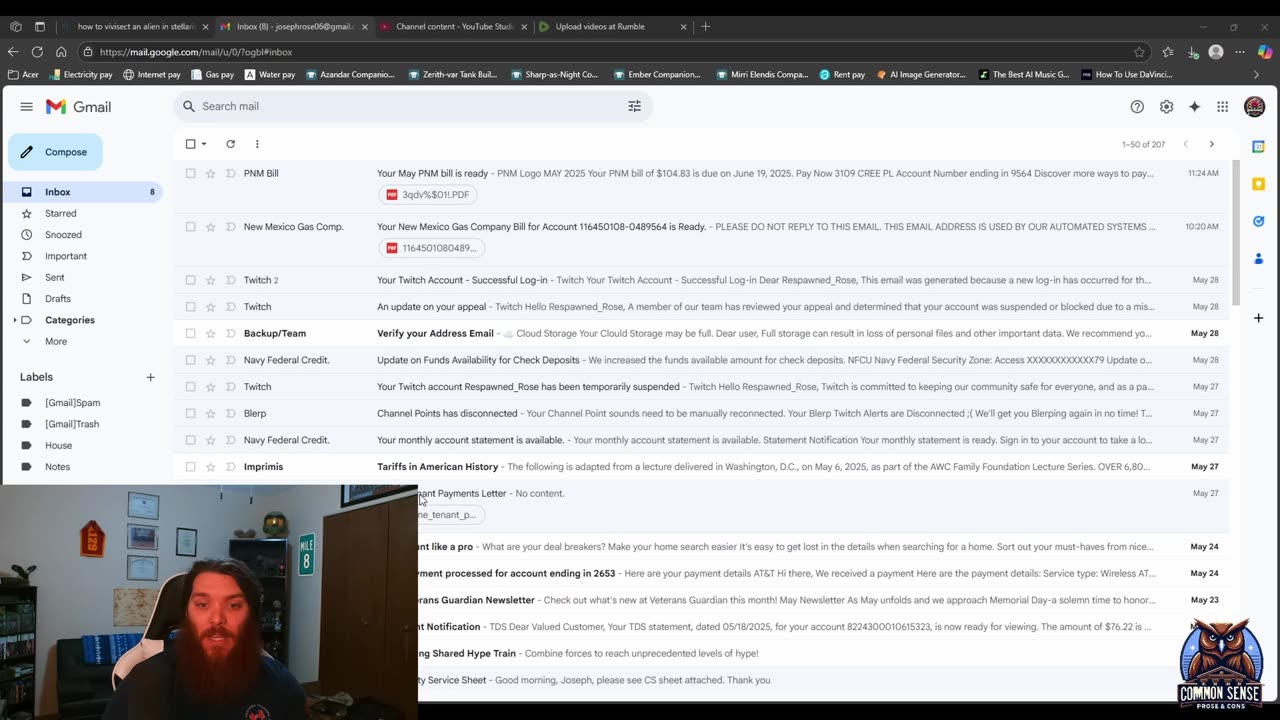Viewport: 1280px width, 720px height.
Task: Switch to Upload videos at Rumble tab
Action: tap(613, 26)
